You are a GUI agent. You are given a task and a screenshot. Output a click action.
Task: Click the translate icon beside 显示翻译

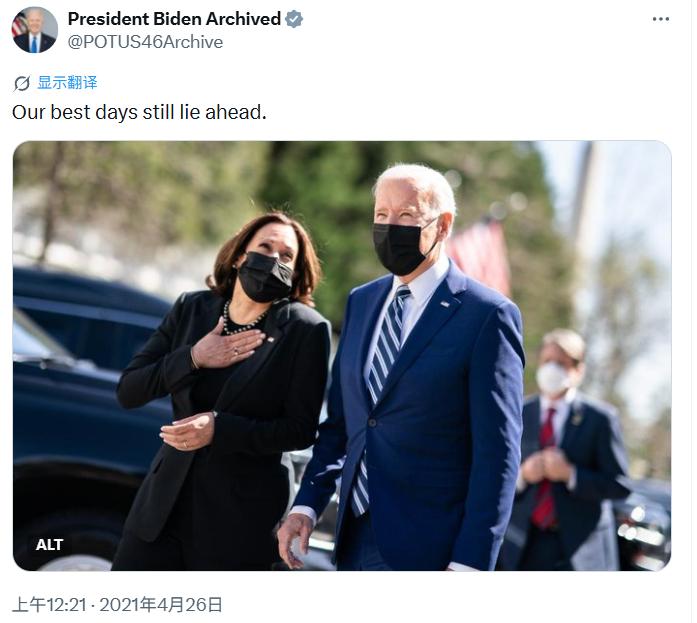coord(22,83)
